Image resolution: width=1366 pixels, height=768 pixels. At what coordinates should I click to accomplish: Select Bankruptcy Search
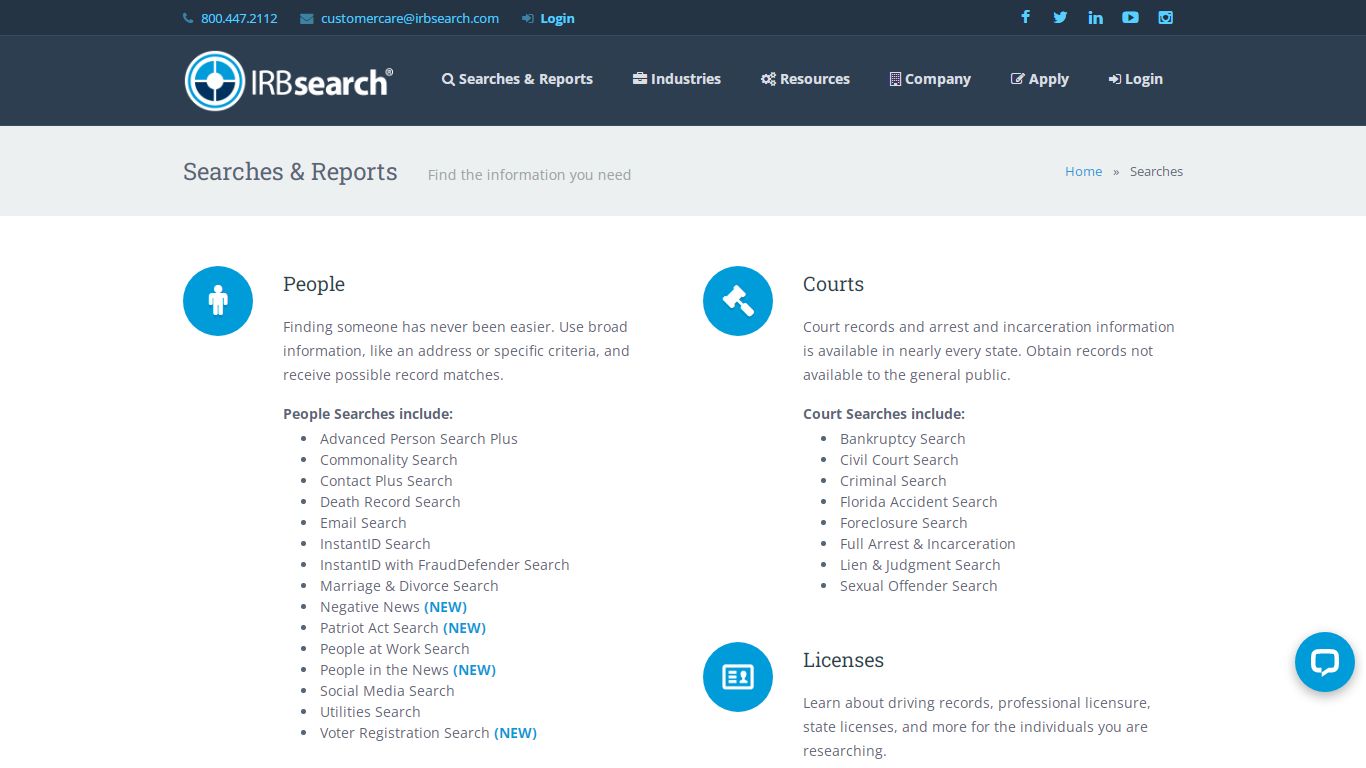point(903,439)
